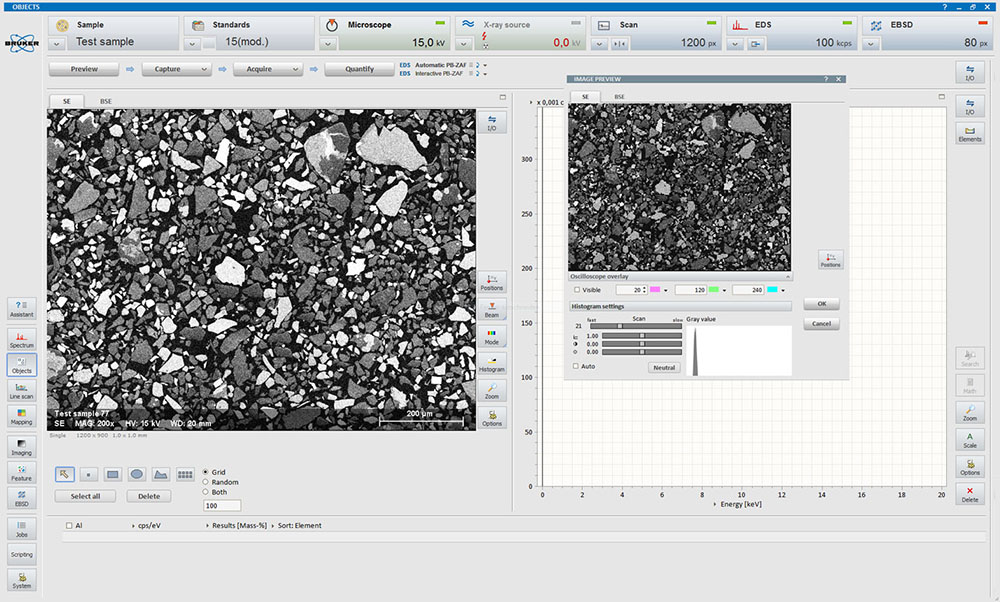The width and height of the screenshot is (1000, 602).
Task: Open the Scripting panel
Action: [22, 553]
